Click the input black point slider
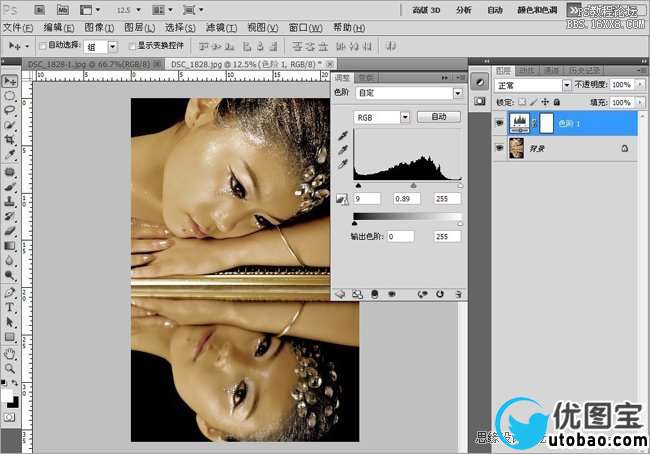Image resolution: width=650 pixels, height=454 pixels. click(x=359, y=186)
